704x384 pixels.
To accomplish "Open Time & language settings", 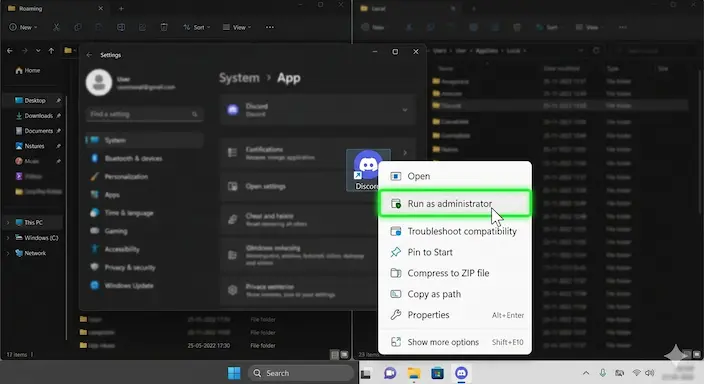I will (x=144, y=213).
